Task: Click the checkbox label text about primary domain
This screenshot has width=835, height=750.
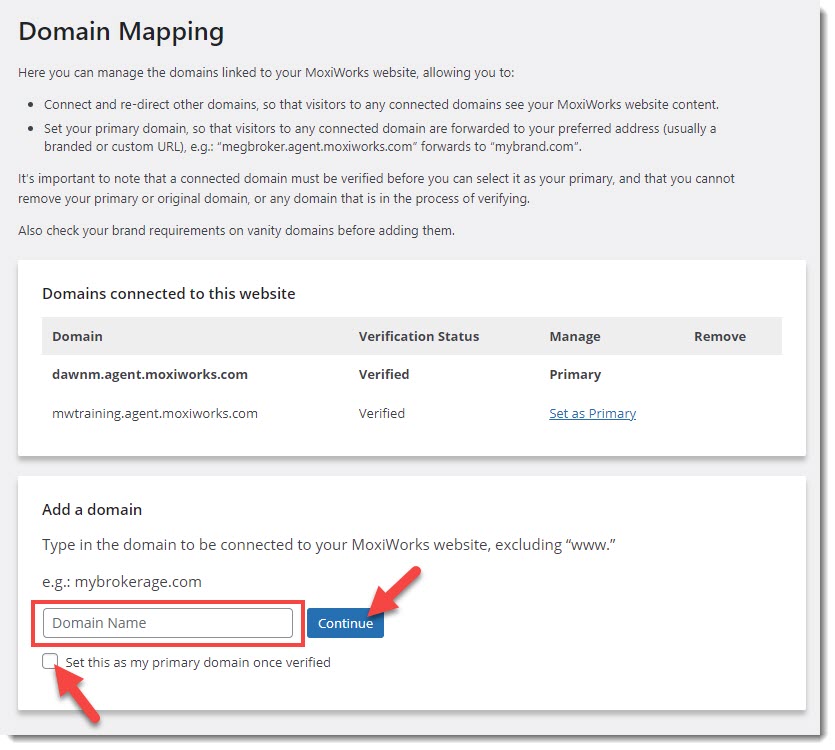Action: point(198,661)
